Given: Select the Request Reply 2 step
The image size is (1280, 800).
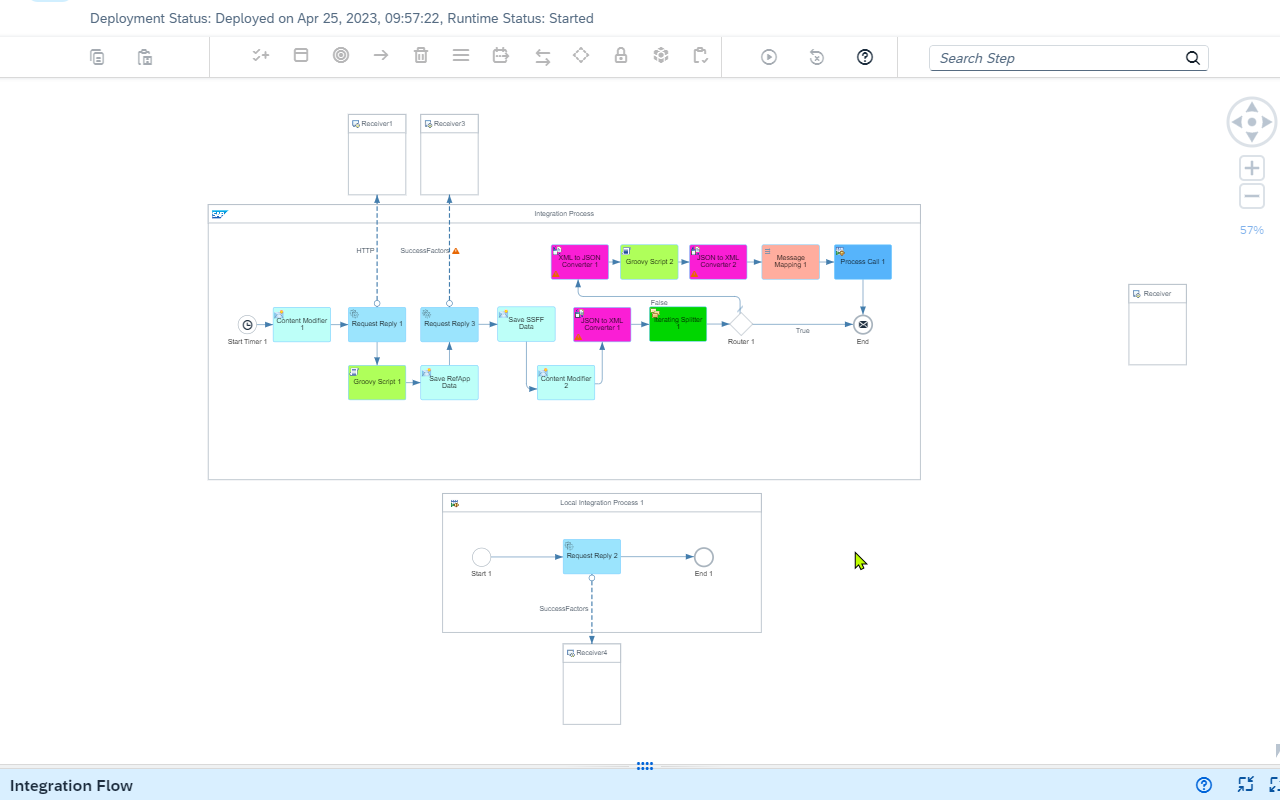Looking at the screenshot, I should pos(592,557).
